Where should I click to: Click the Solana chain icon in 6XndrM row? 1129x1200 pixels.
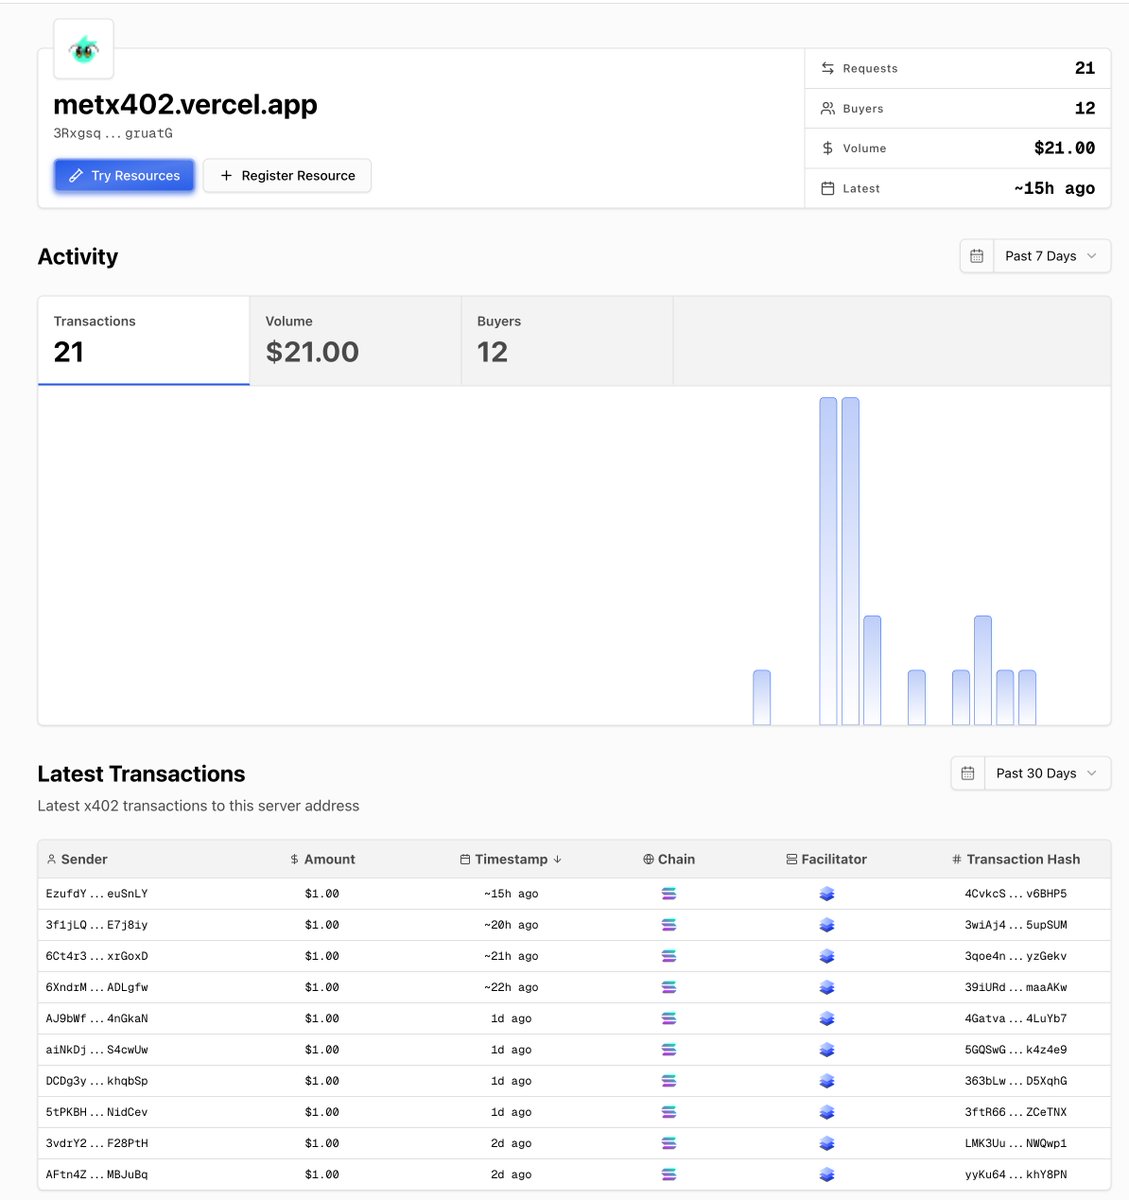tap(669, 987)
